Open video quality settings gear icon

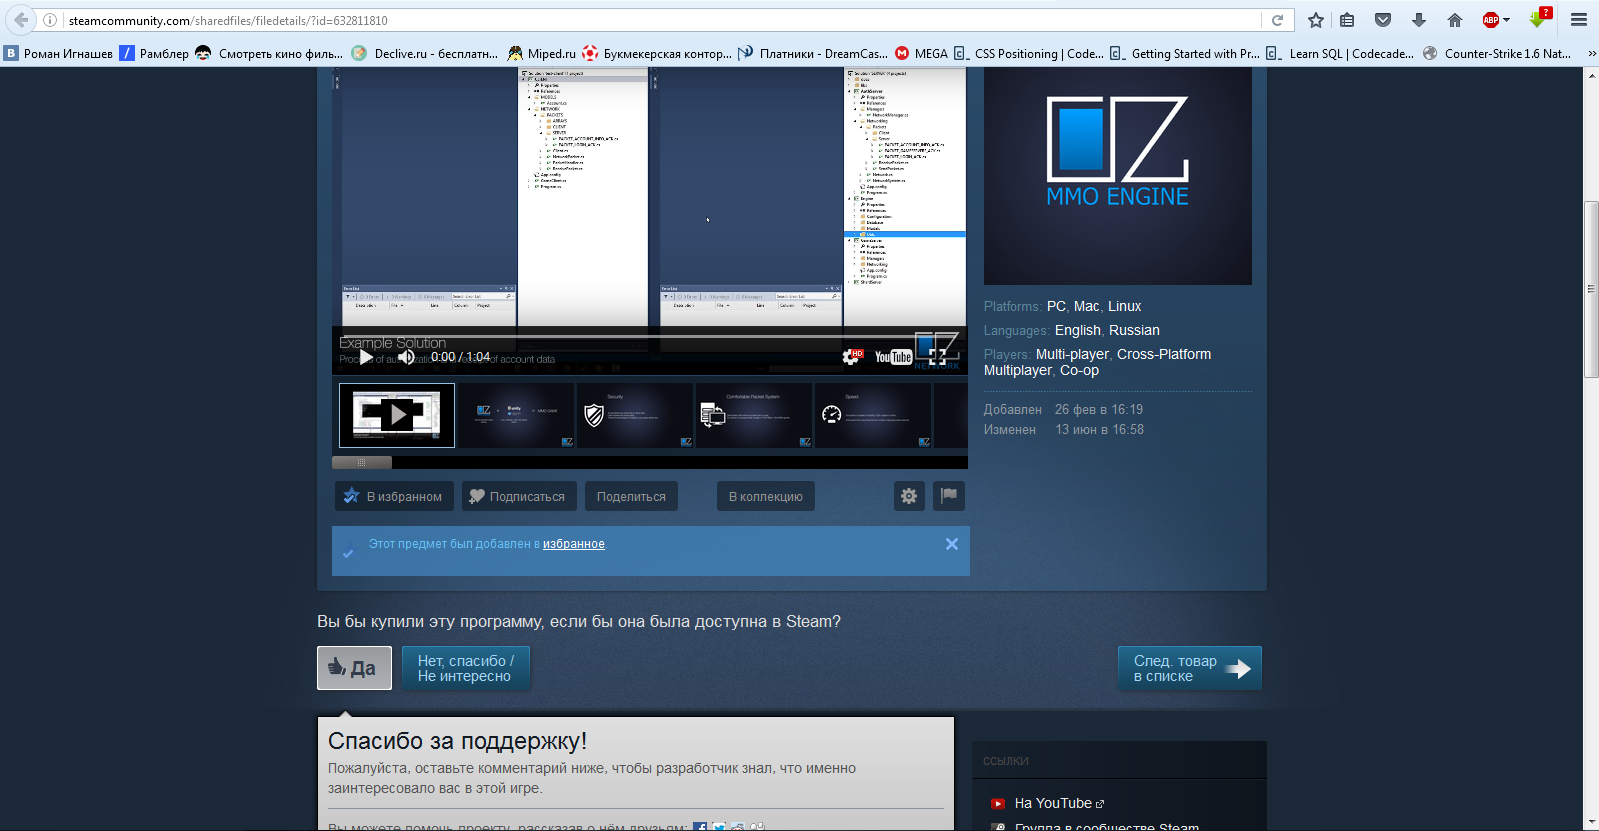pyautogui.click(x=852, y=357)
